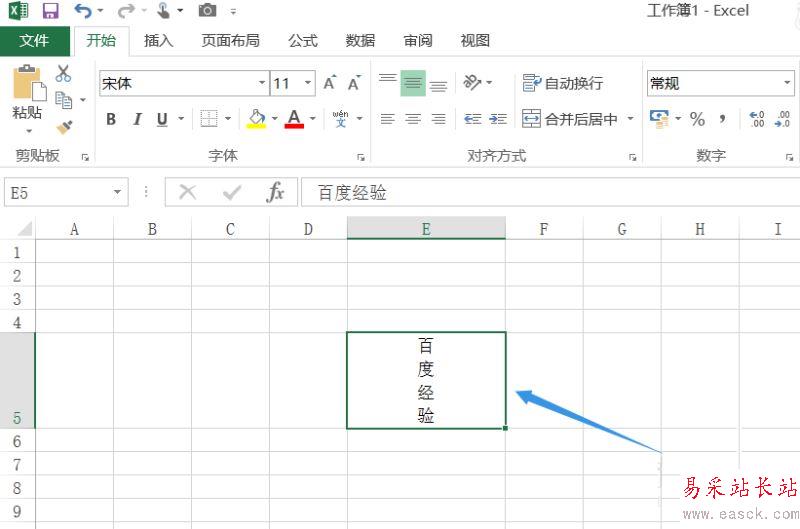
Task: Open the fill color dropdown arrow
Action: [274, 119]
